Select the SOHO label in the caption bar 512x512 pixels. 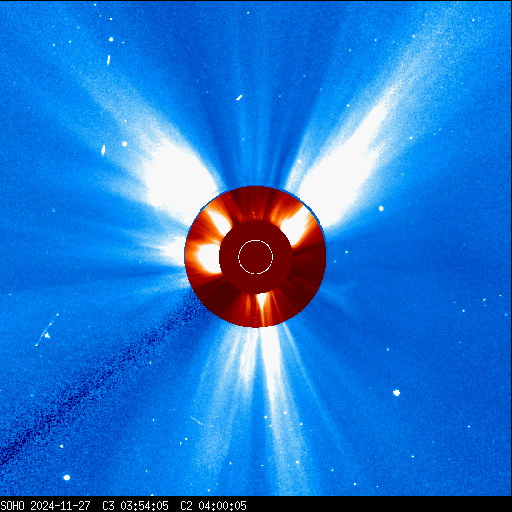[x=12, y=506]
